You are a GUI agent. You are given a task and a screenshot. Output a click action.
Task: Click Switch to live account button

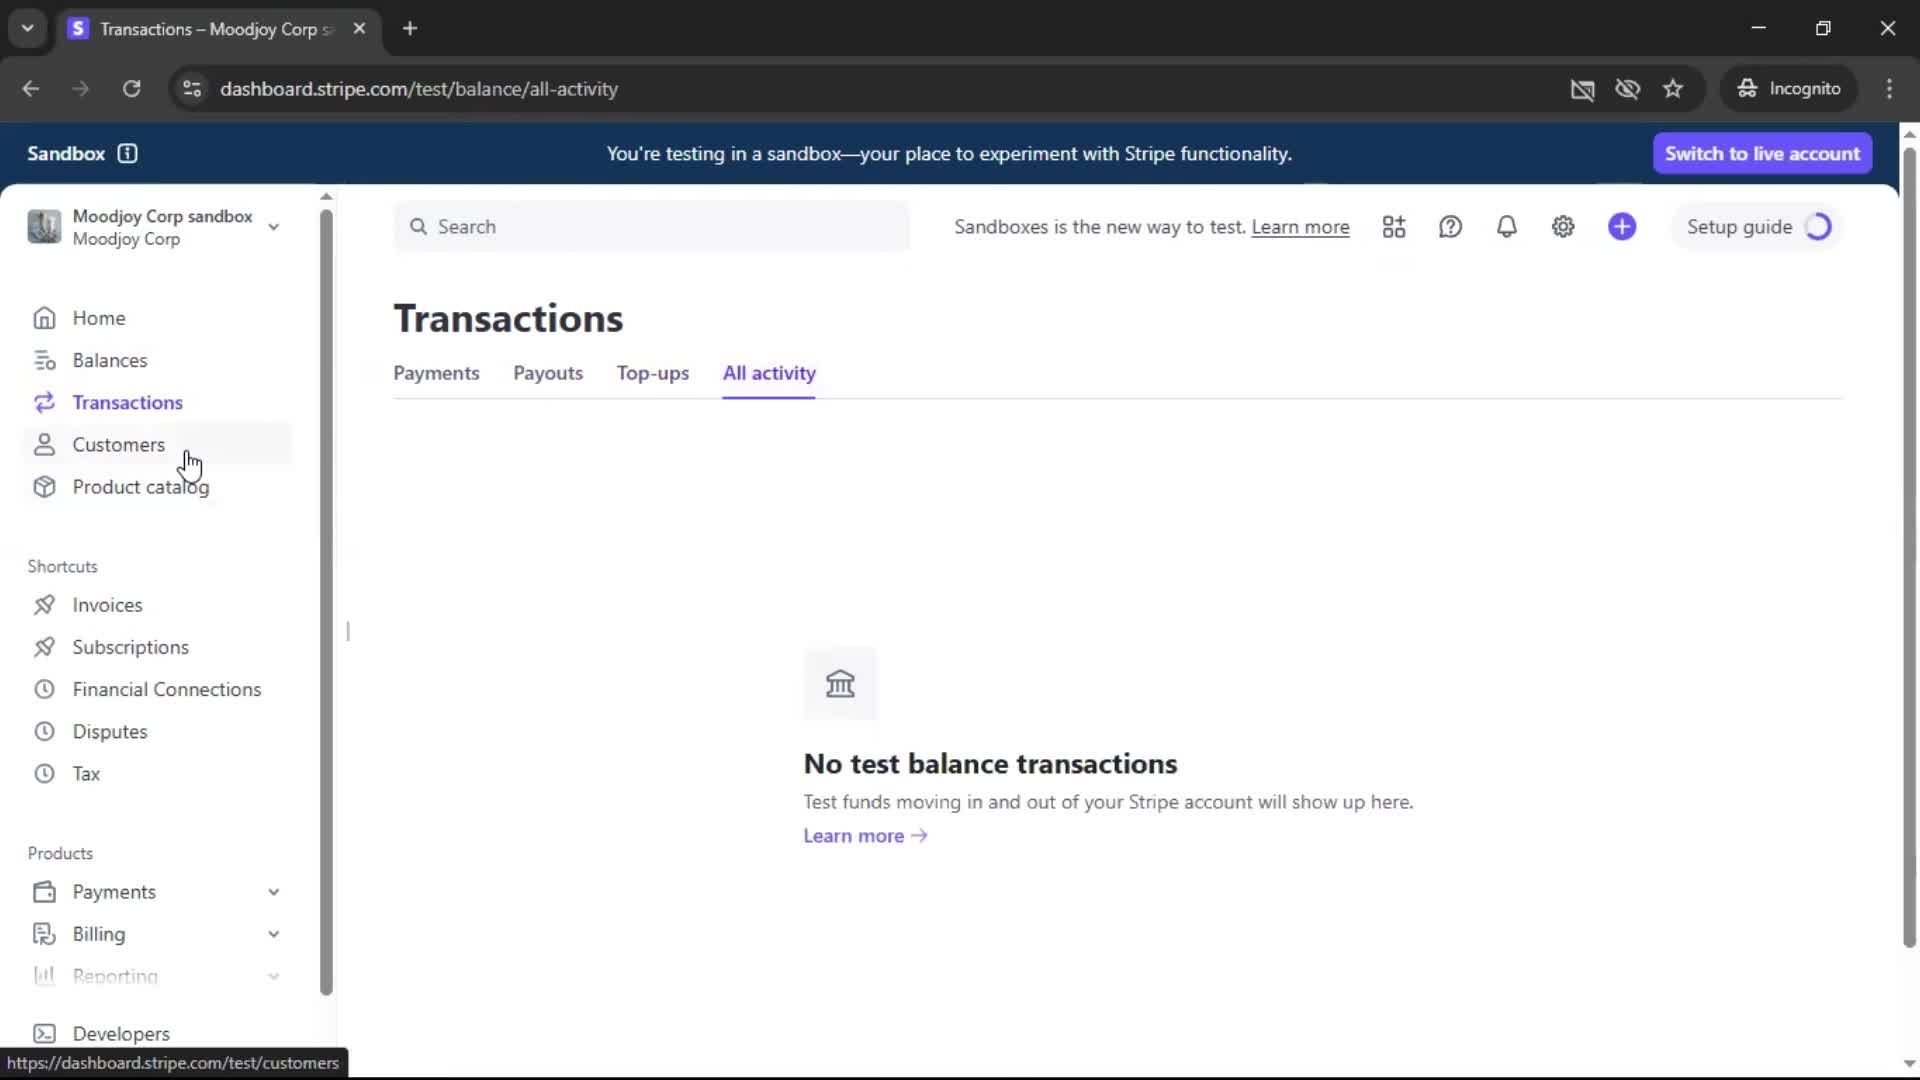(x=1762, y=153)
